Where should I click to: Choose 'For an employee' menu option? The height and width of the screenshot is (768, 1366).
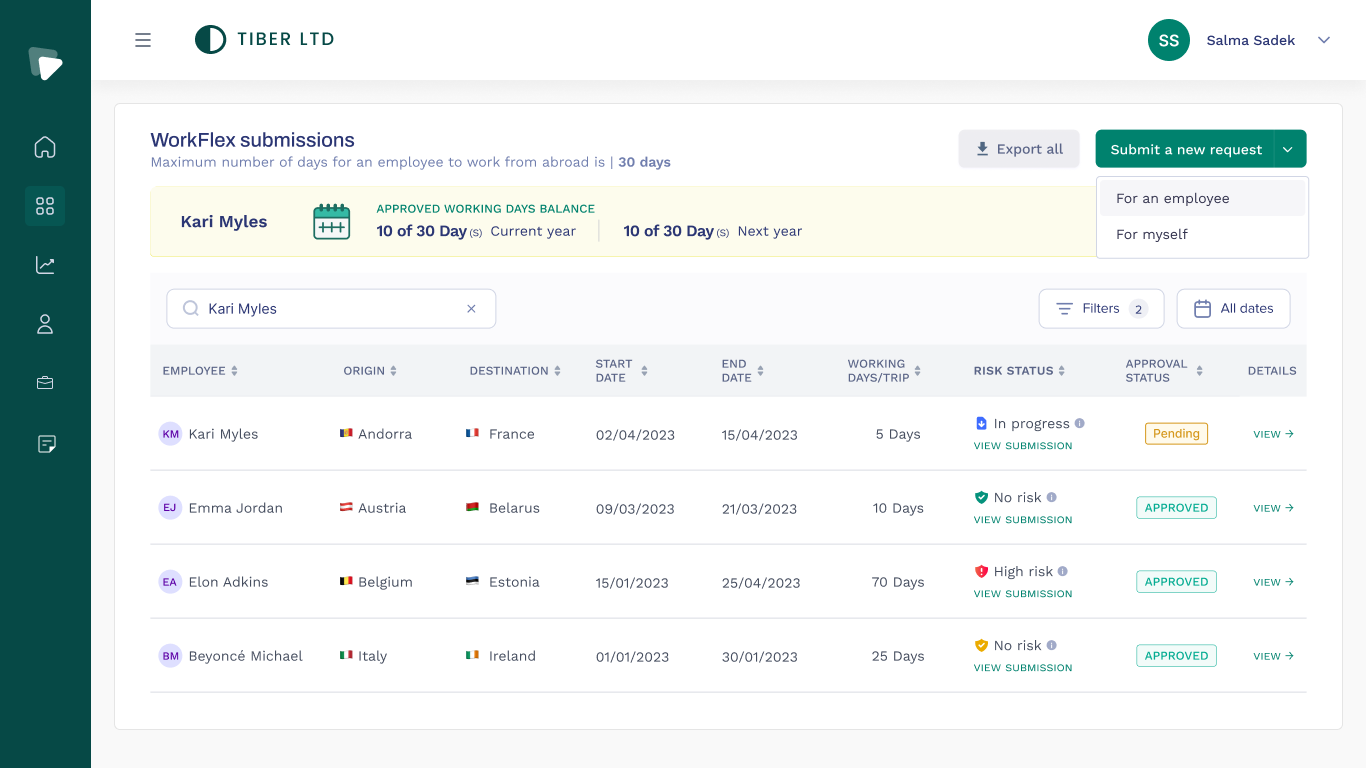tap(1172, 198)
